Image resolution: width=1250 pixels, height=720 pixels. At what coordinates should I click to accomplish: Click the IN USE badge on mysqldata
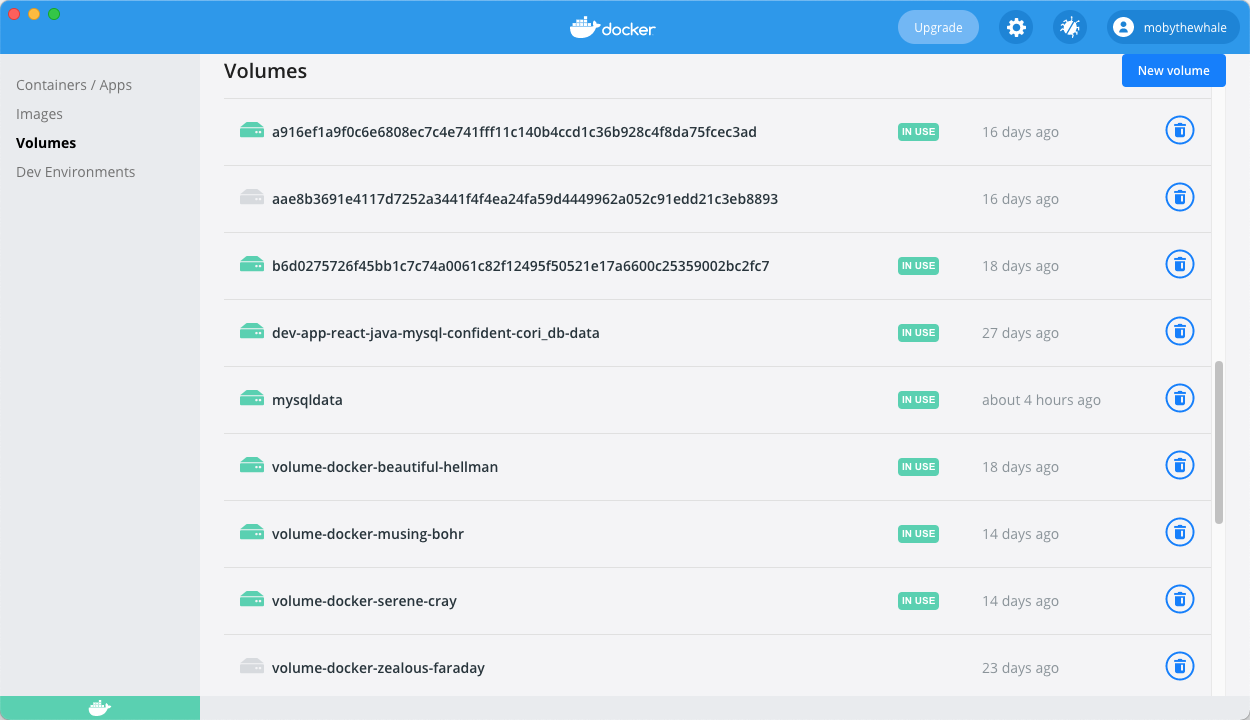click(918, 400)
